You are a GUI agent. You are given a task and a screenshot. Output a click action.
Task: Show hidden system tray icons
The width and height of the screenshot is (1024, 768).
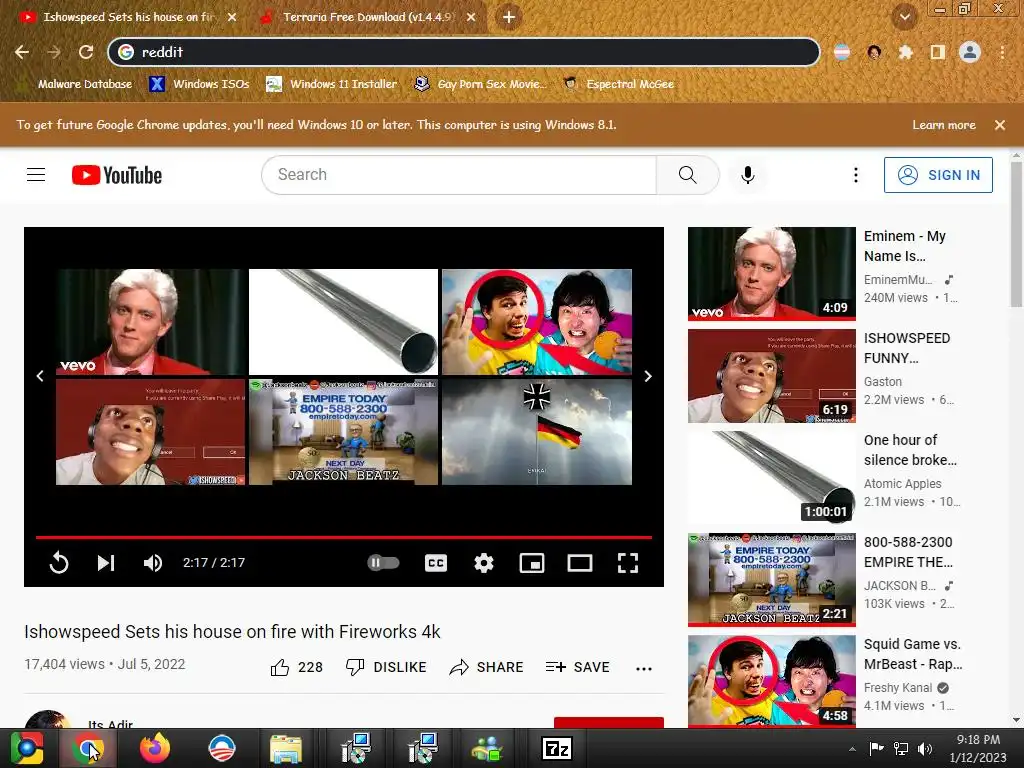click(x=852, y=749)
